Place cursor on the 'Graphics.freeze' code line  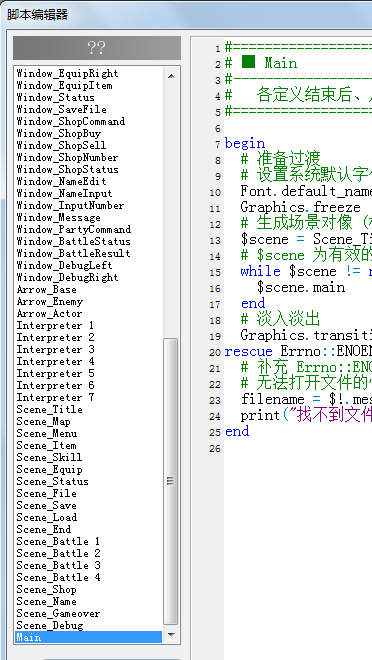pos(300,208)
